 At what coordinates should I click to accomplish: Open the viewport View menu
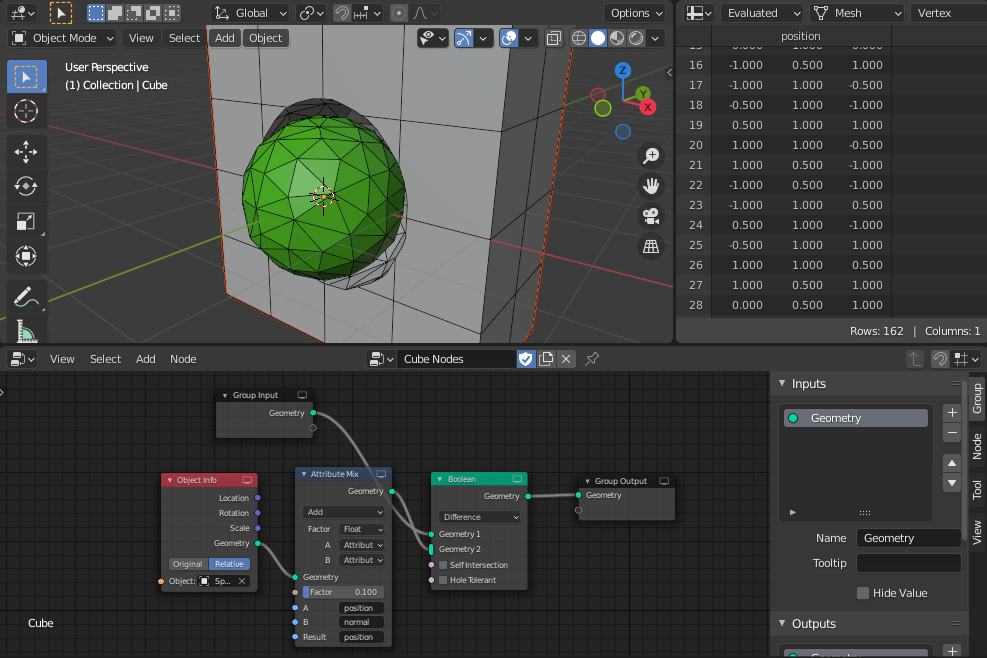point(141,38)
